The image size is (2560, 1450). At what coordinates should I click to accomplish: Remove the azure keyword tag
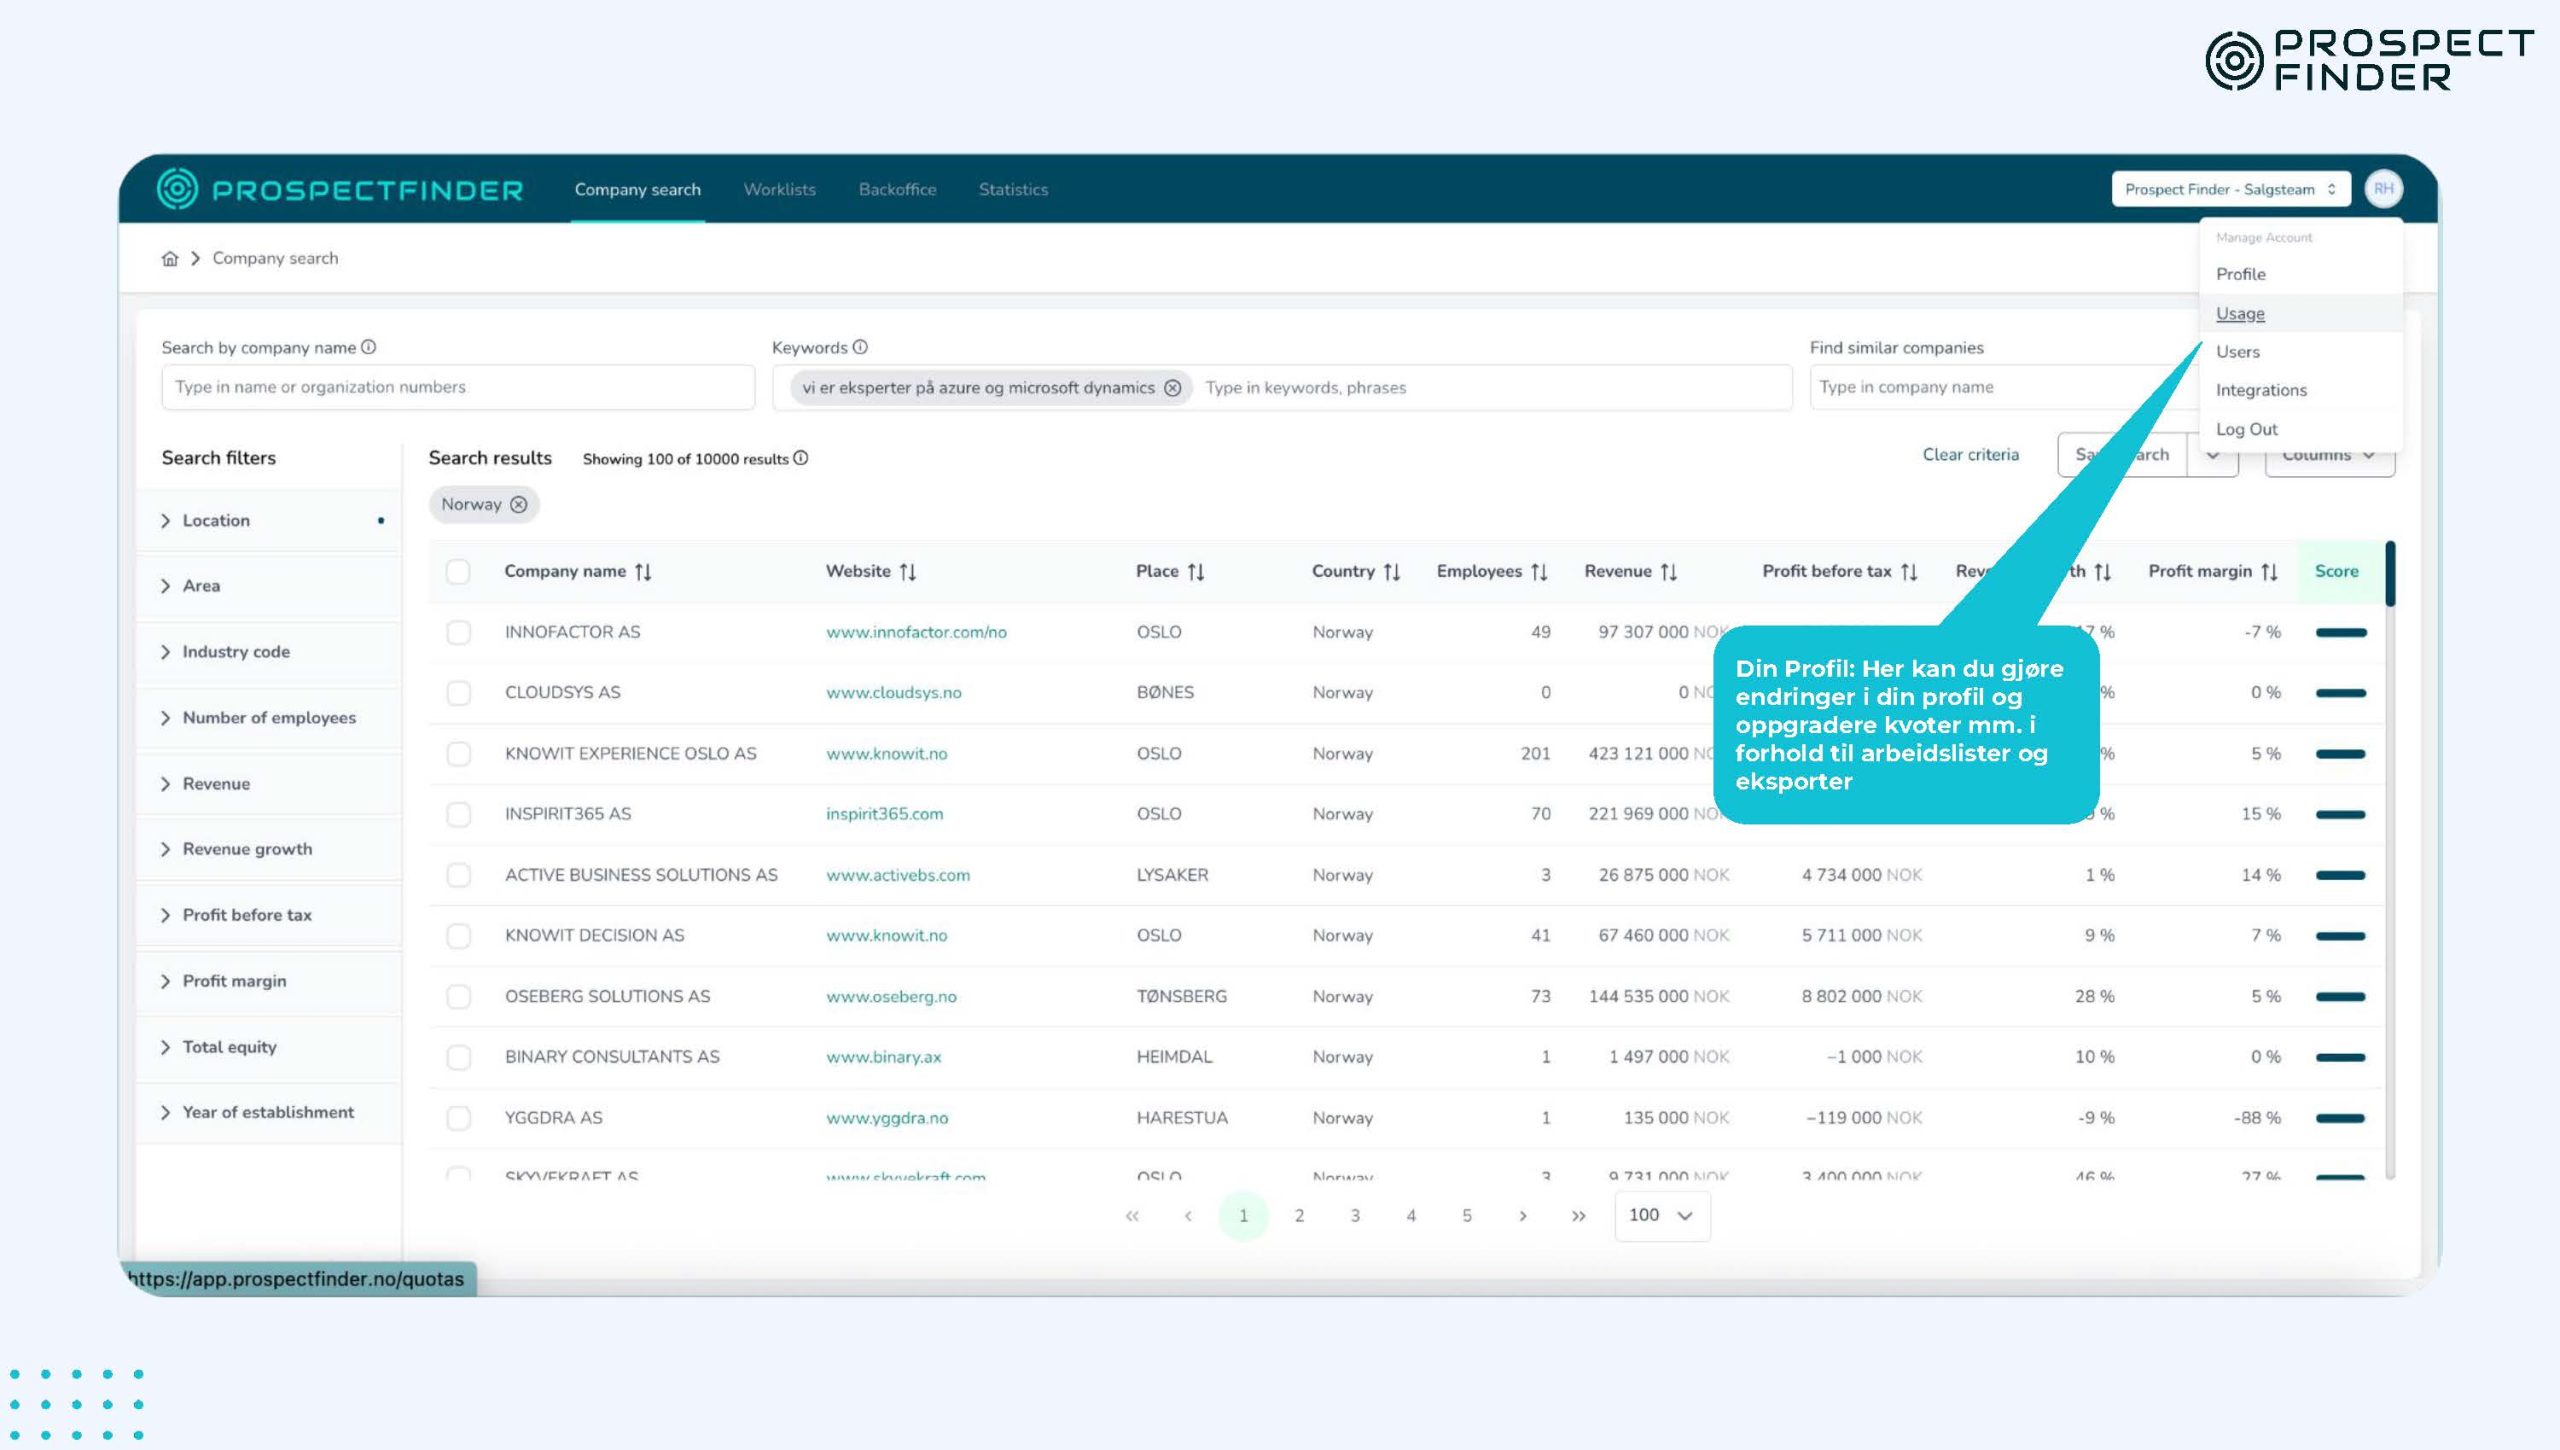click(1172, 388)
